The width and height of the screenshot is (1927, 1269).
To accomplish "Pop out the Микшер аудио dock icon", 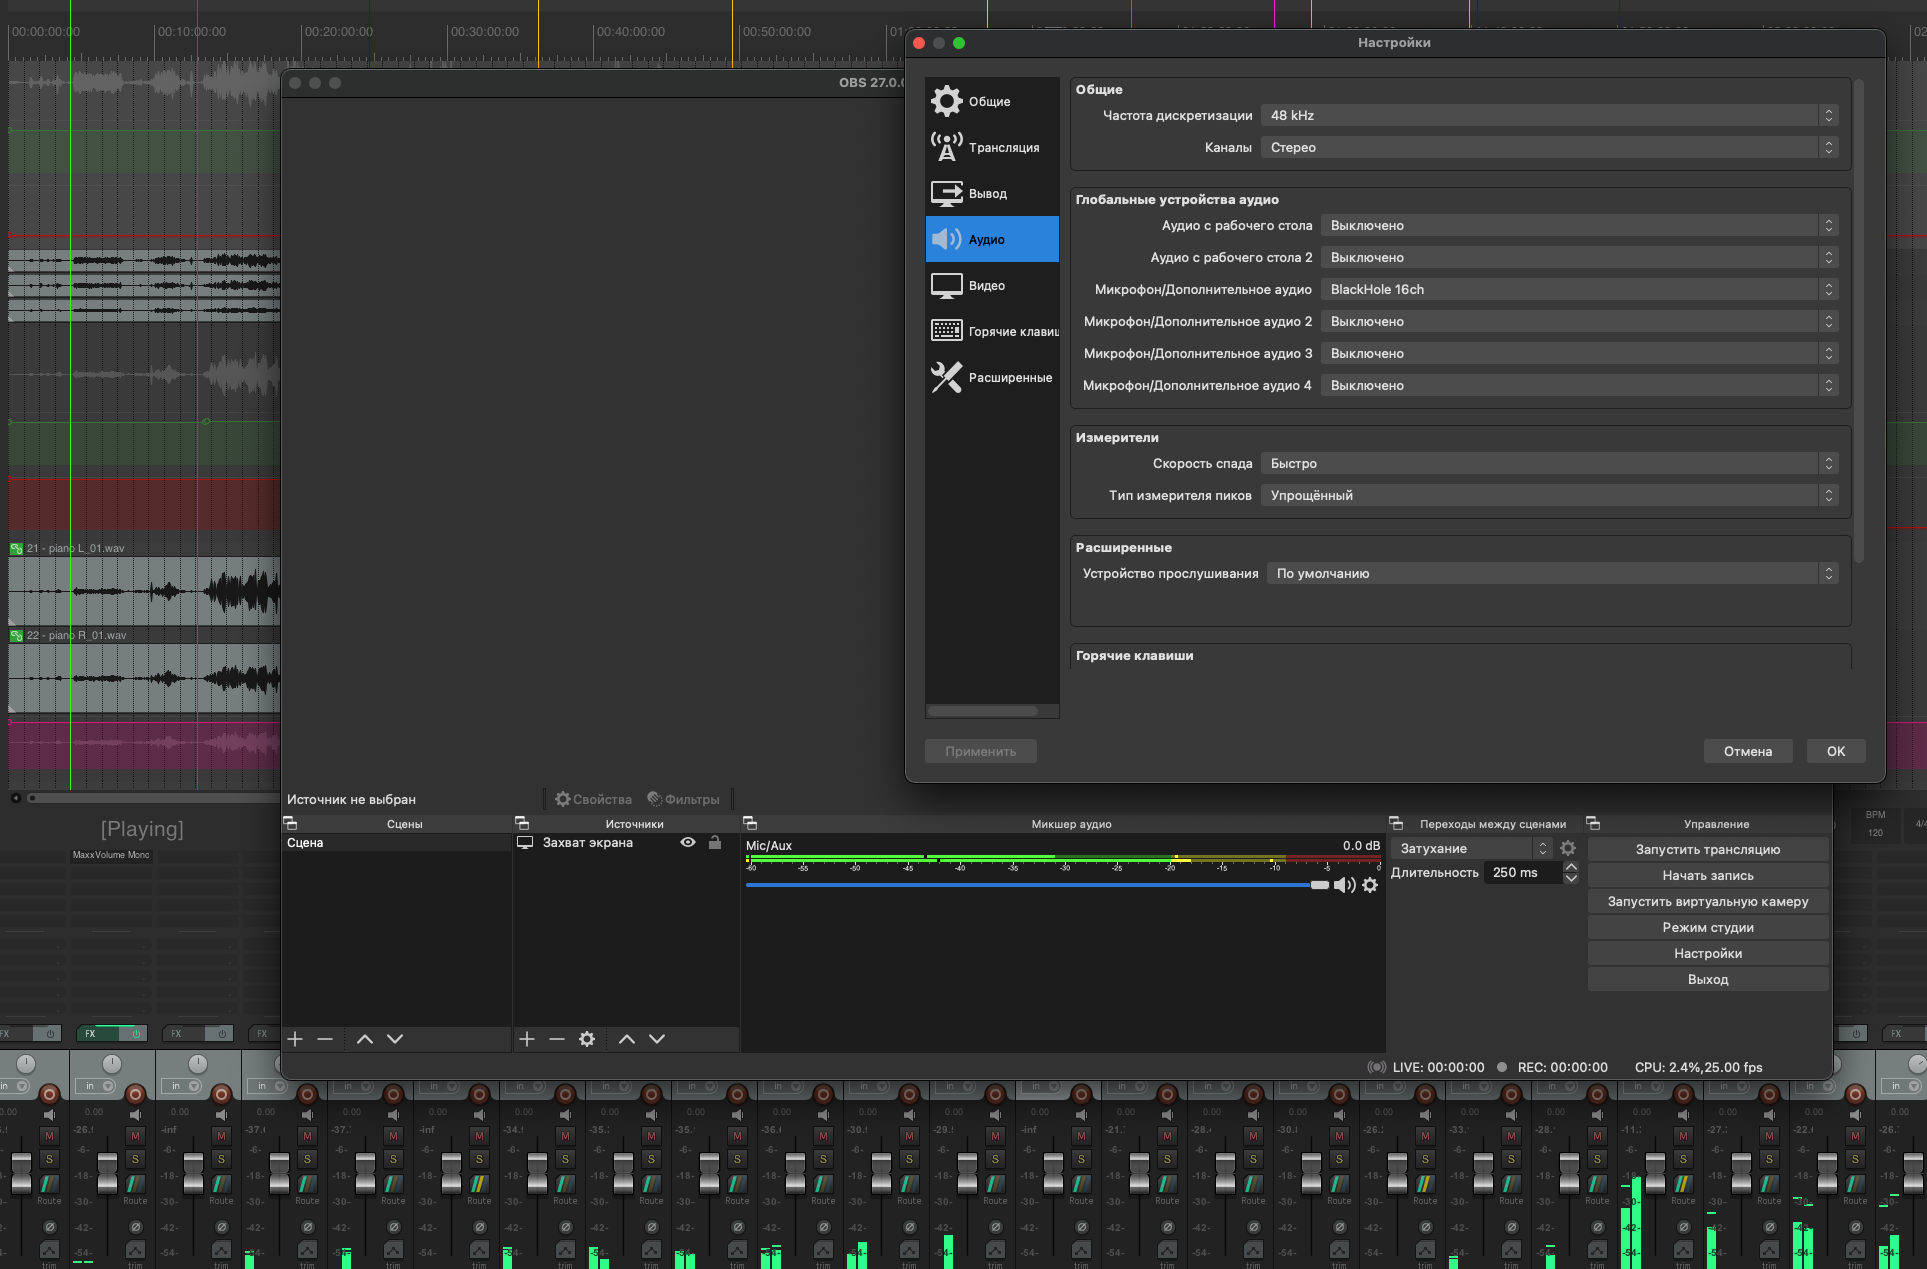I will click(750, 823).
